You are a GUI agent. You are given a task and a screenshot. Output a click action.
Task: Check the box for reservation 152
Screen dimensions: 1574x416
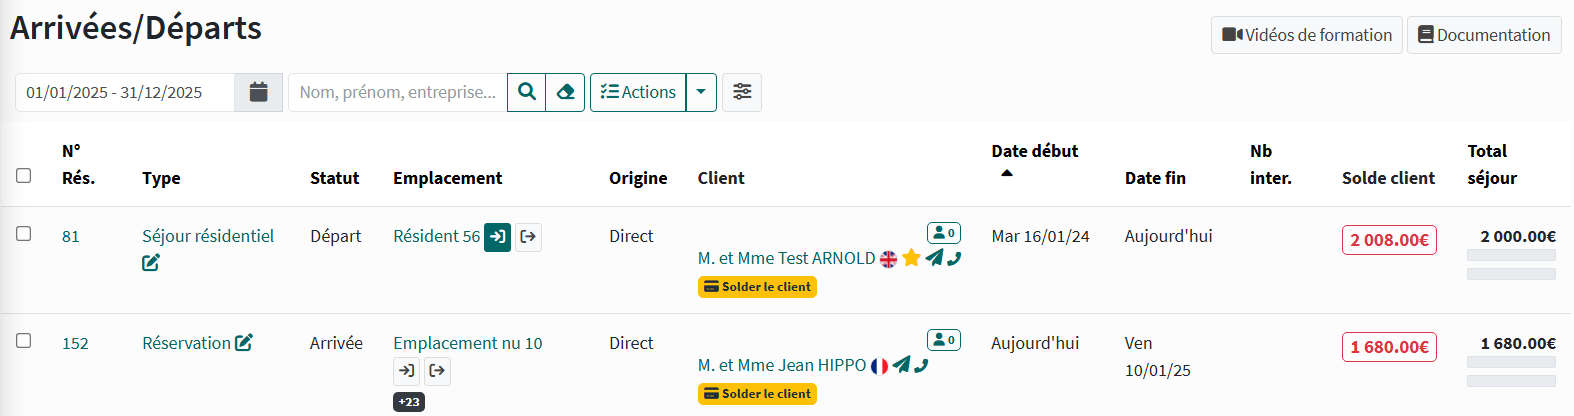[24, 341]
